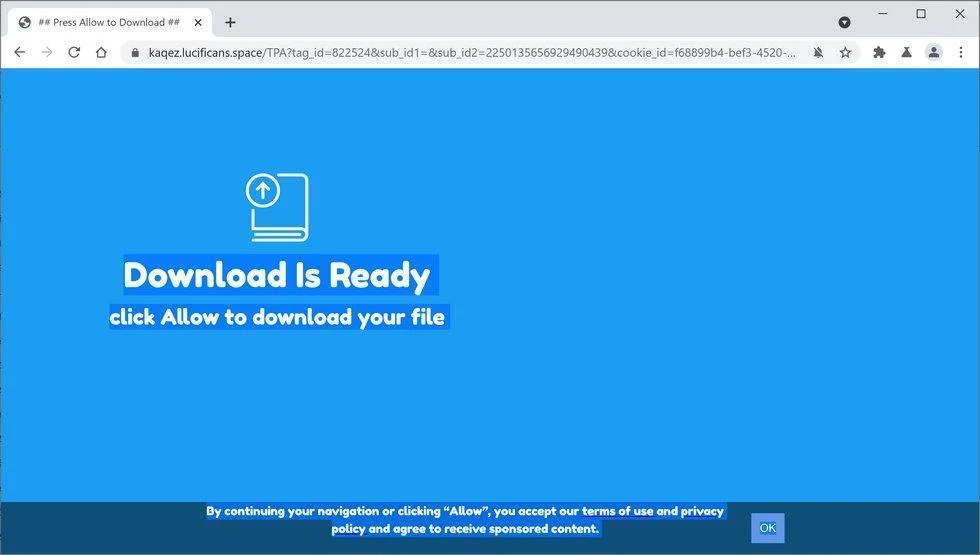Minimize the browser window
980x555 pixels.
882,14
